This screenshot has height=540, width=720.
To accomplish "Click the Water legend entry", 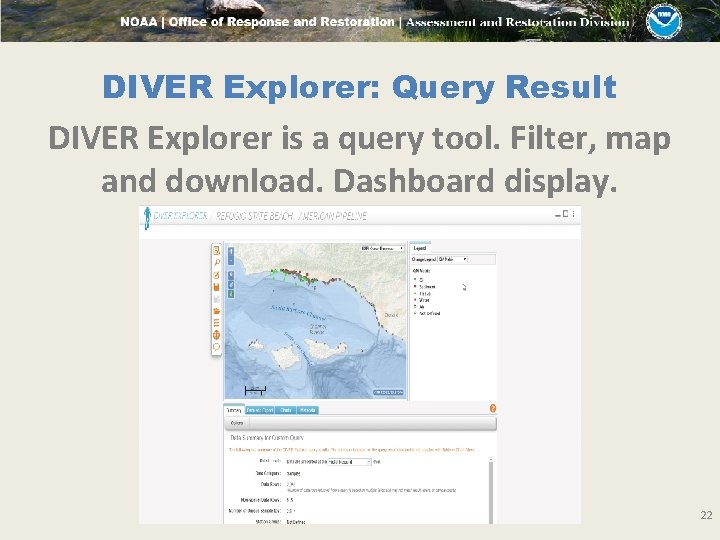I will pos(422,300).
